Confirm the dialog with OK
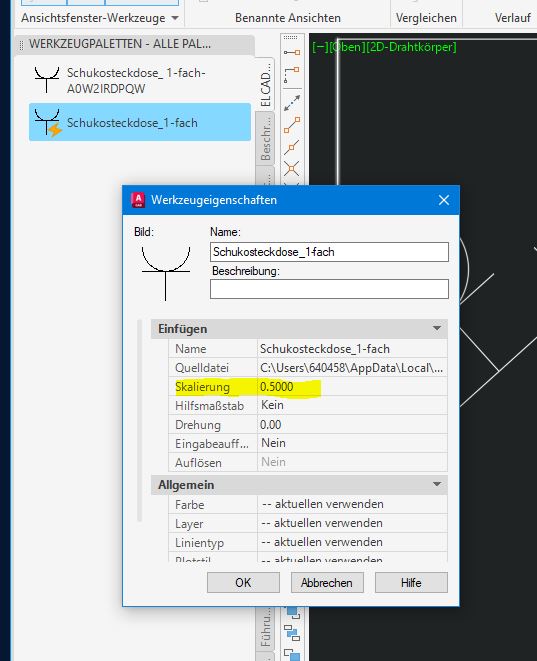Image resolution: width=537 pixels, height=661 pixels. point(243,583)
